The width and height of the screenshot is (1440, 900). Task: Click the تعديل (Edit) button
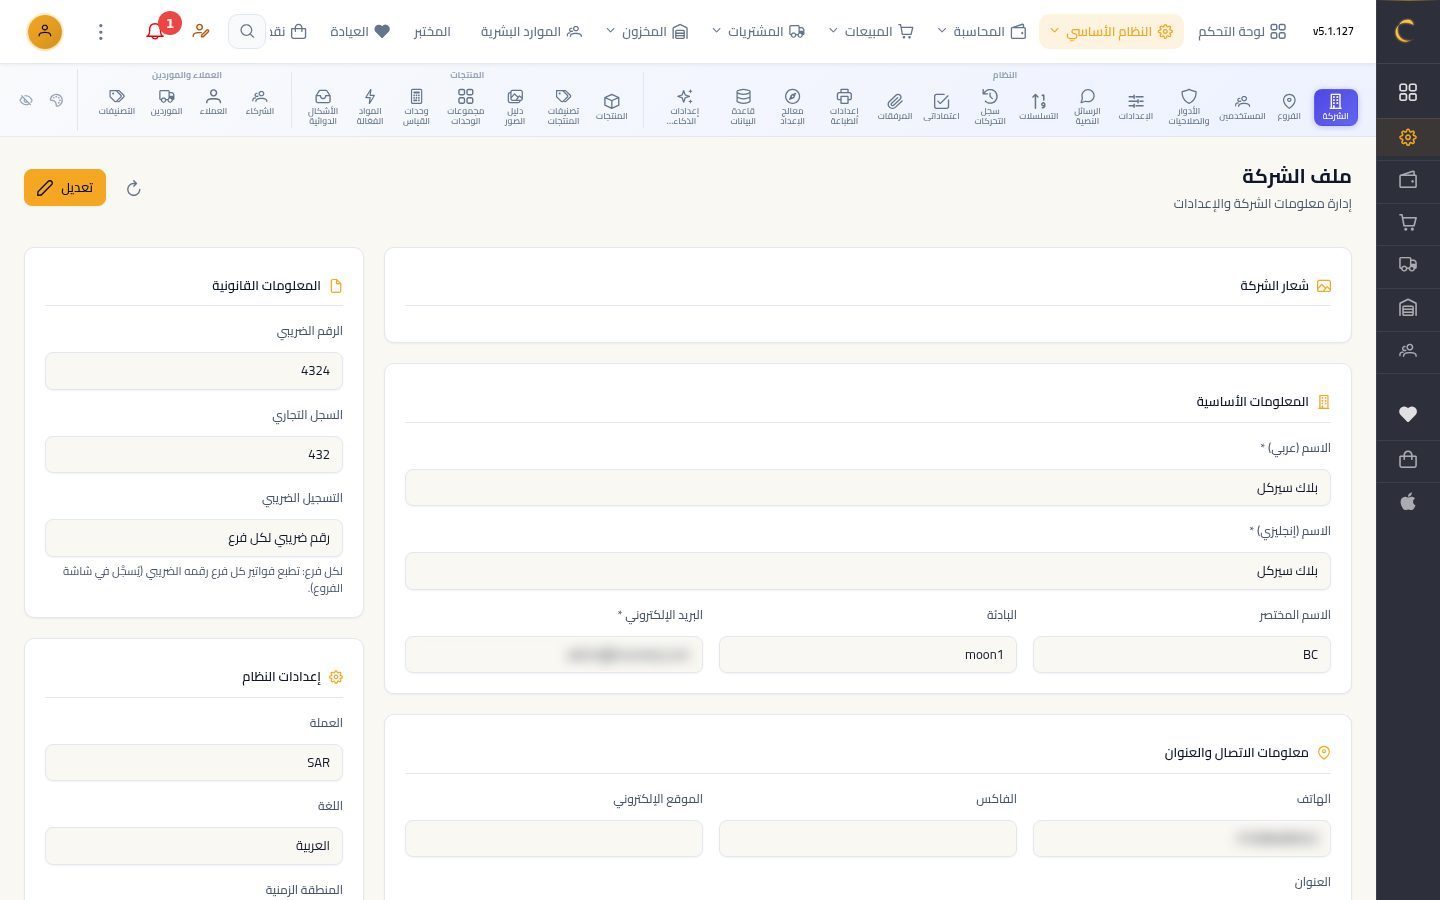point(65,188)
